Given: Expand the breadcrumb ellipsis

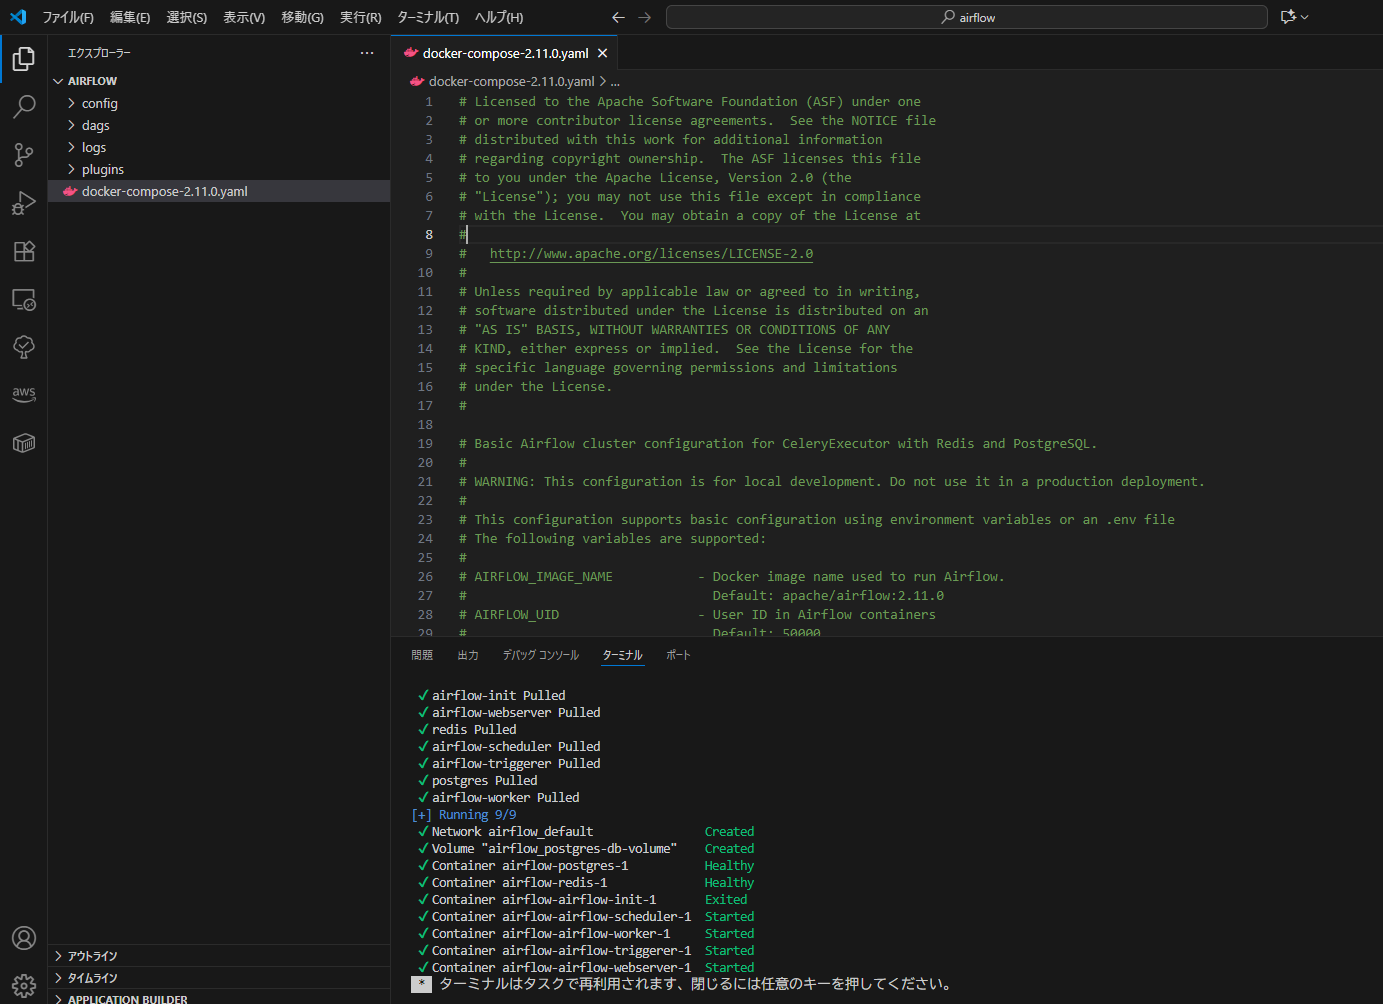Looking at the screenshot, I should [x=615, y=82].
